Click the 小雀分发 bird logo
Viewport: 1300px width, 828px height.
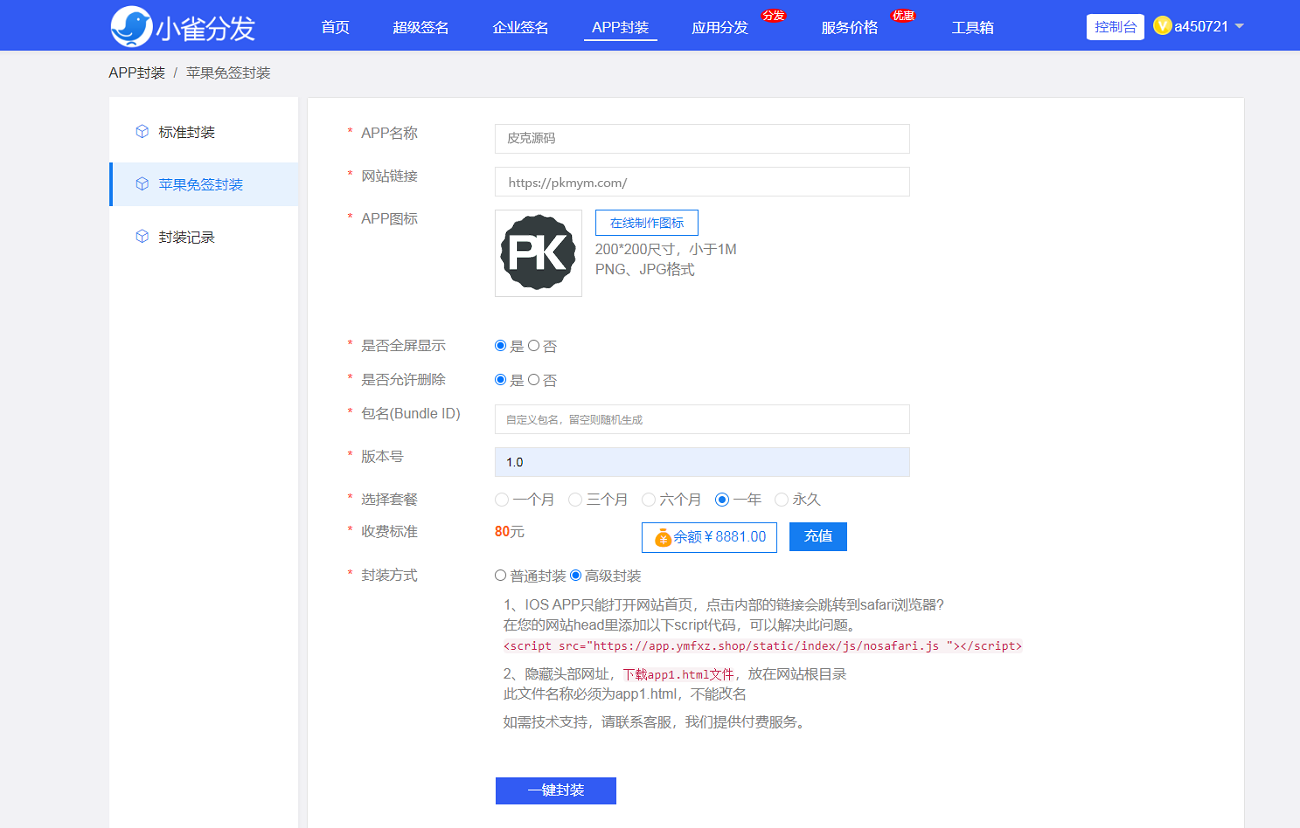(132, 26)
